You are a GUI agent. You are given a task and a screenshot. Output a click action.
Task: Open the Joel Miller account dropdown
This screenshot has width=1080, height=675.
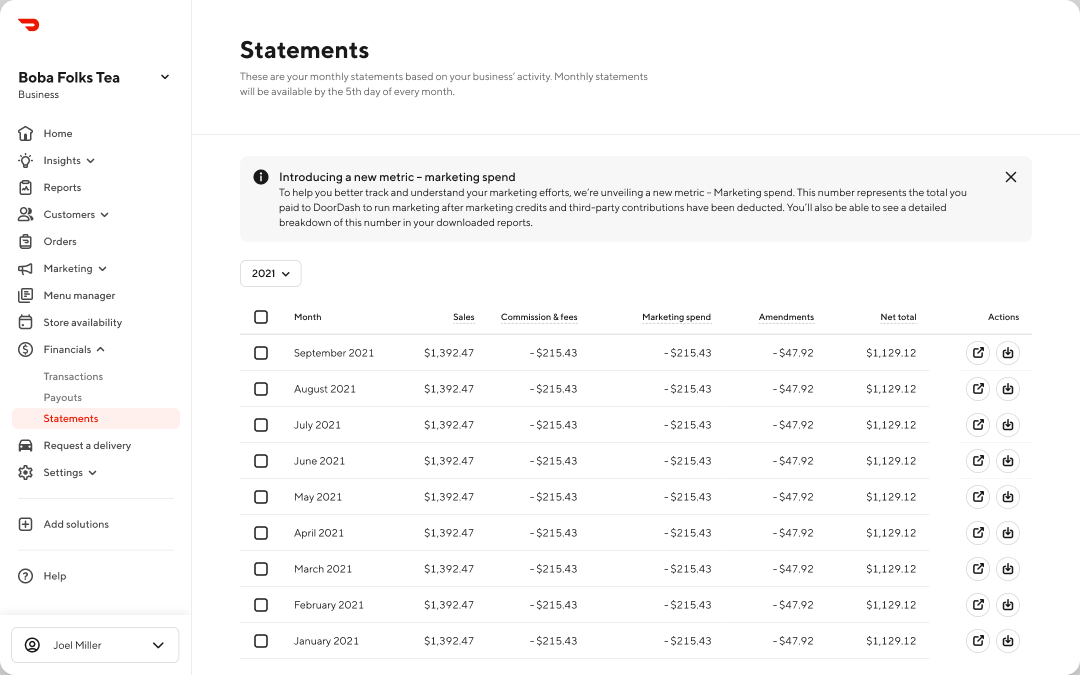click(95, 645)
